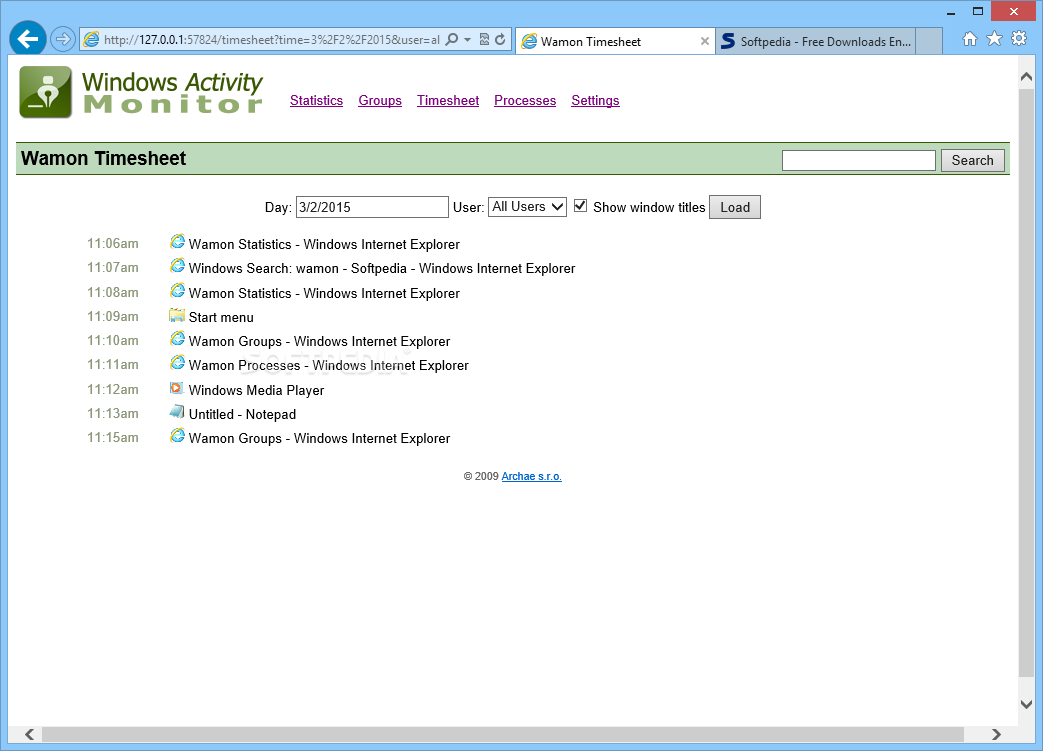The image size is (1043, 751).
Task: Click the URL address bar
Action: (x=271, y=40)
